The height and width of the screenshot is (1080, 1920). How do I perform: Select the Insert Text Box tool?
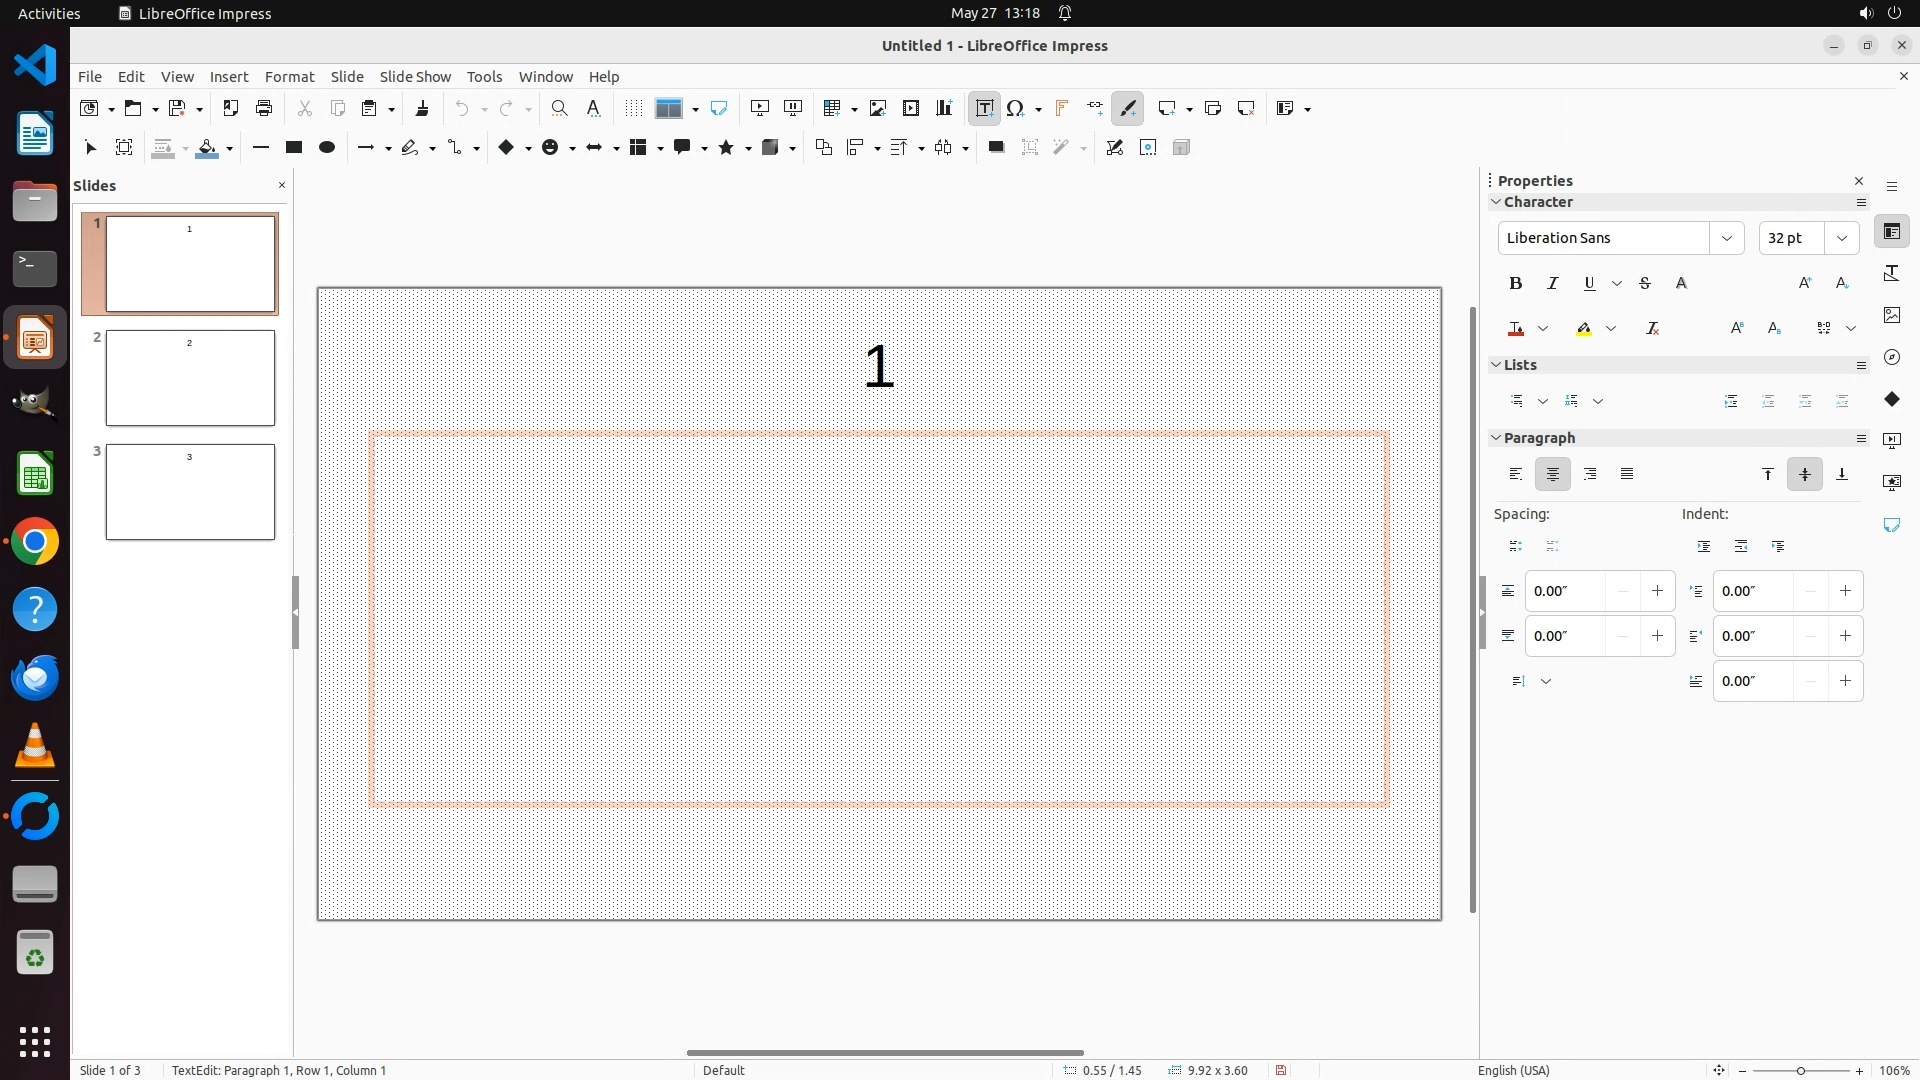click(x=984, y=109)
